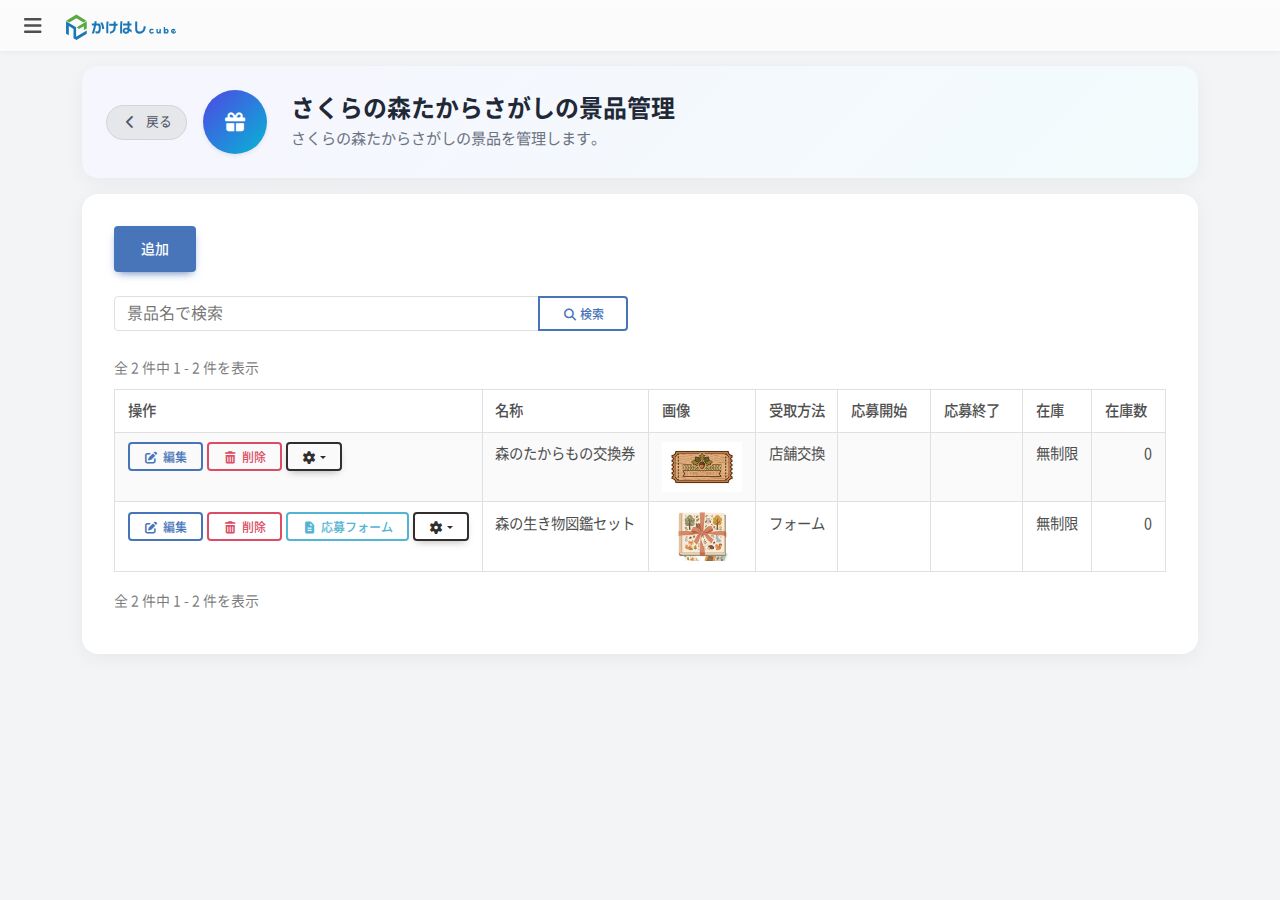Delete 森の生き物図鑑セット prize
This screenshot has width=1280, height=900.
(x=245, y=527)
